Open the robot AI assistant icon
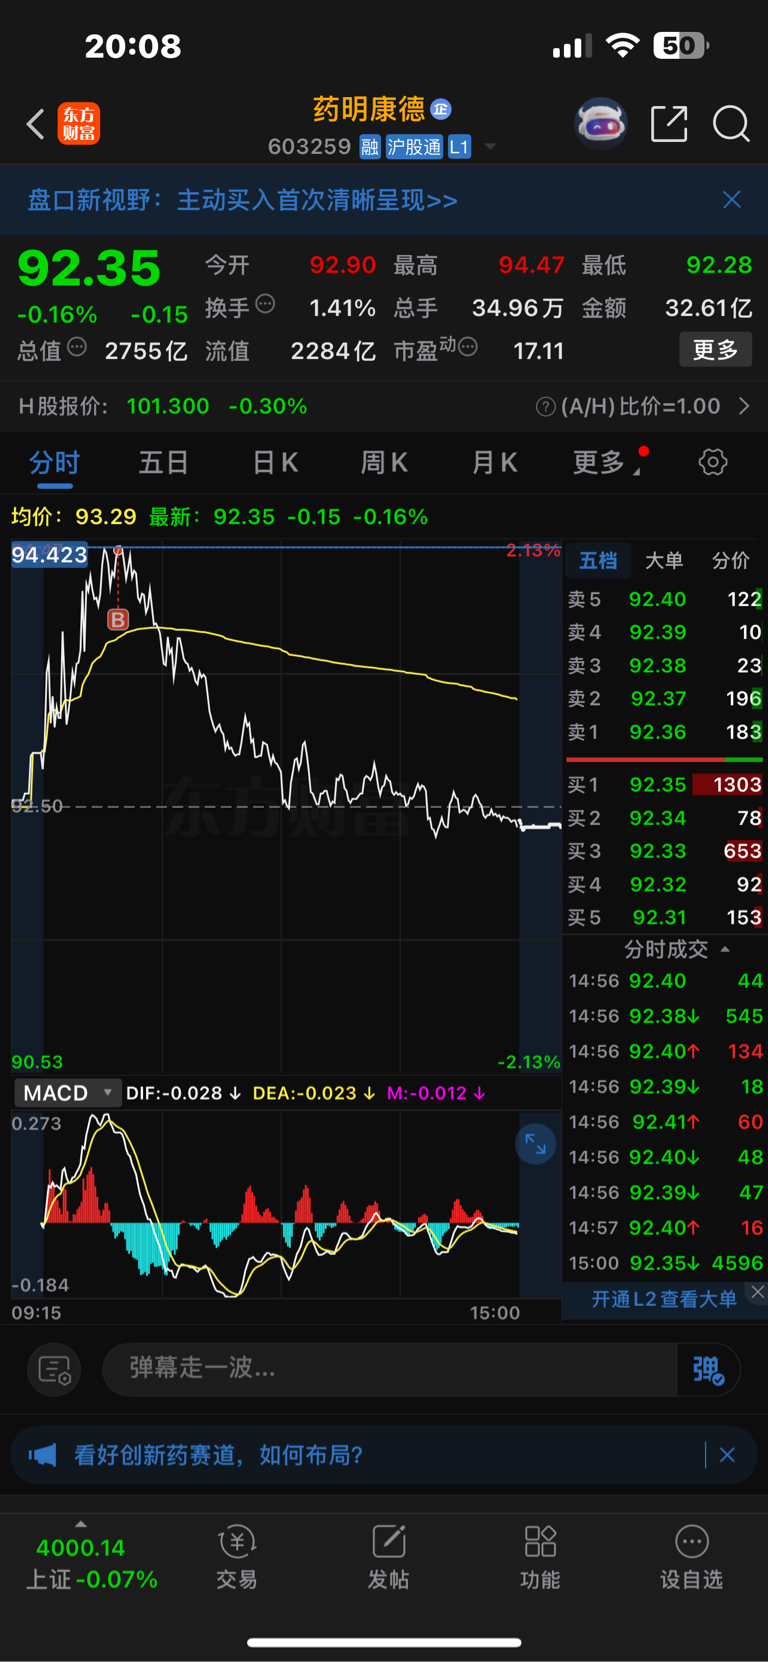 pyautogui.click(x=601, y=124)
